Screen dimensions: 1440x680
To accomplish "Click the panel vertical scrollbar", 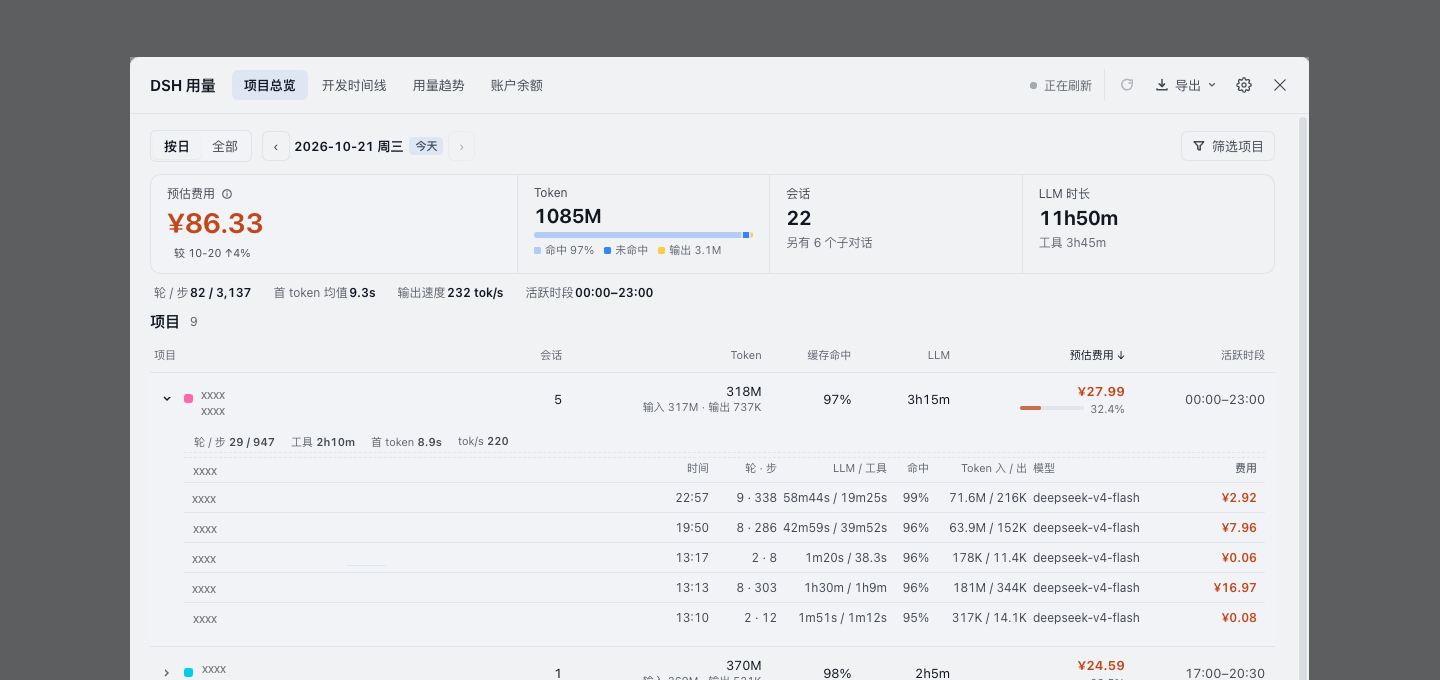I will pos(1303,398).
